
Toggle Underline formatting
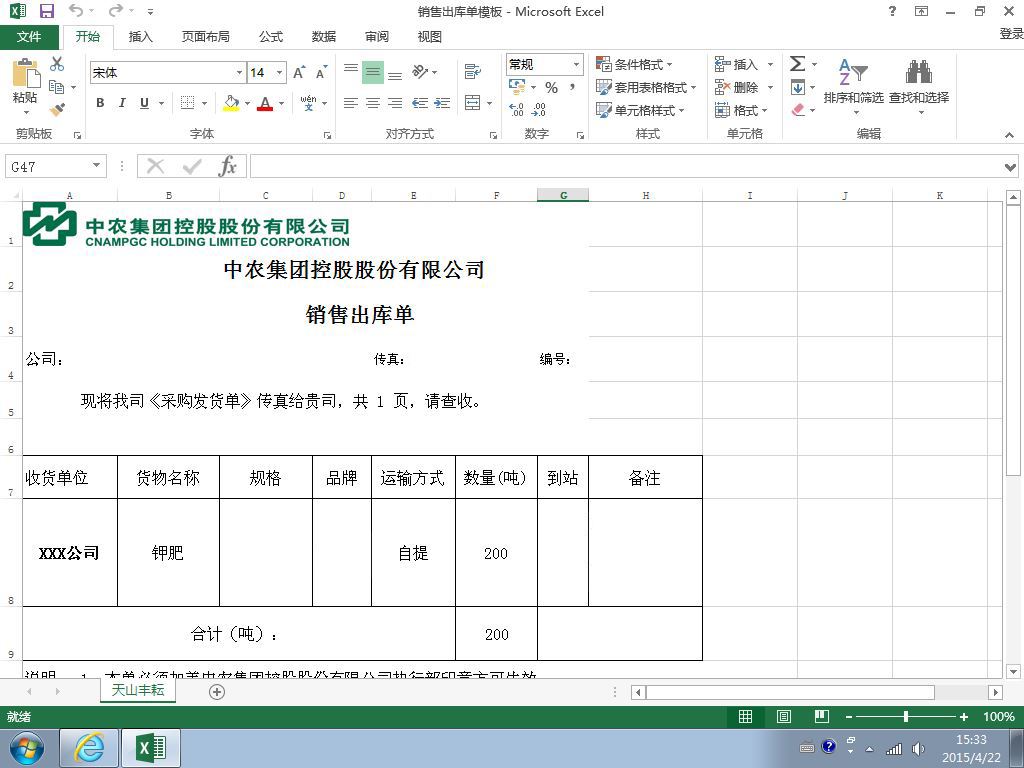[144, 103]
